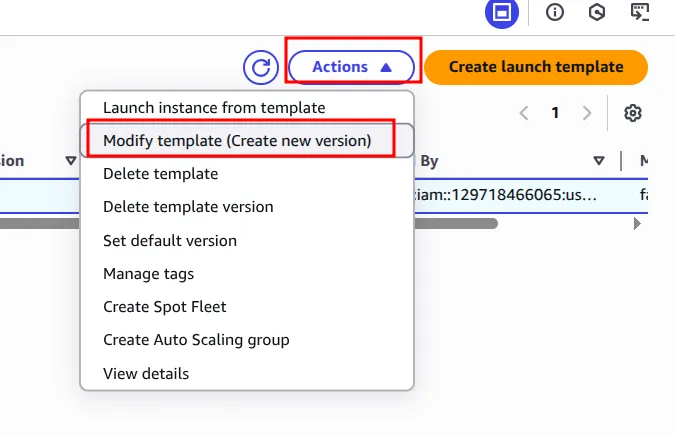
Task: Click the horizontal scrollbar right arrow
Action: pos(637,224)
